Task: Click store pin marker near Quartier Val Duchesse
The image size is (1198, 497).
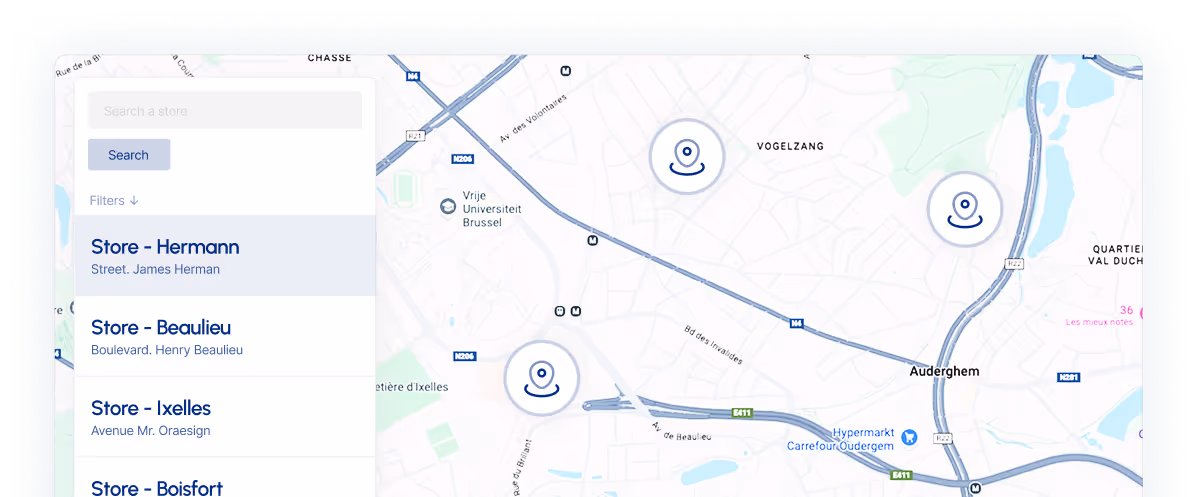Action: click(x=965, y=210)
